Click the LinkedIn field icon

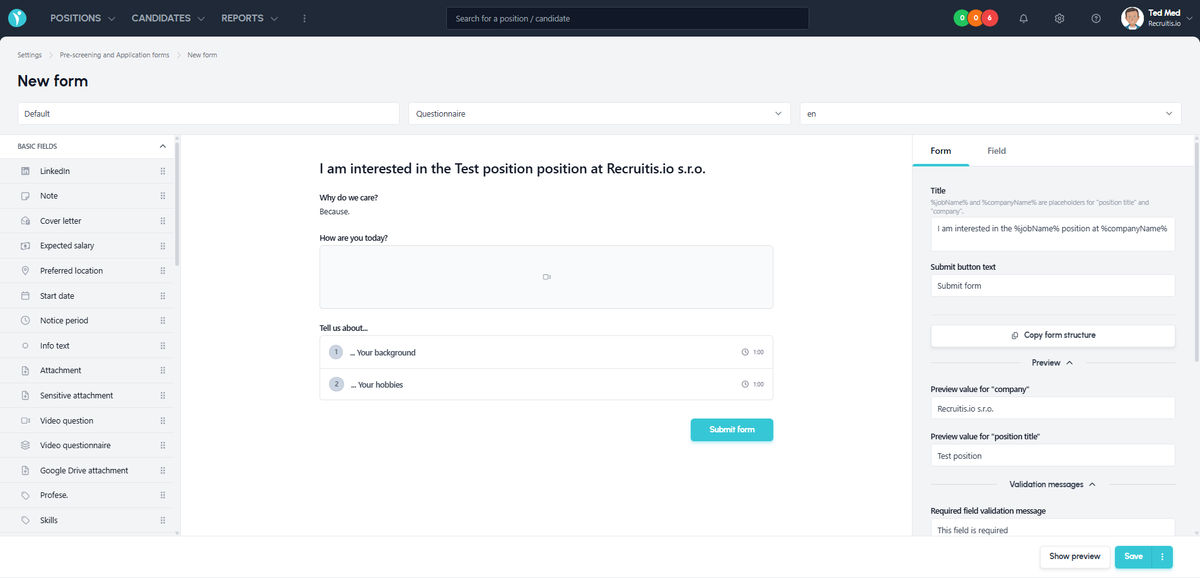pos(25,171)
